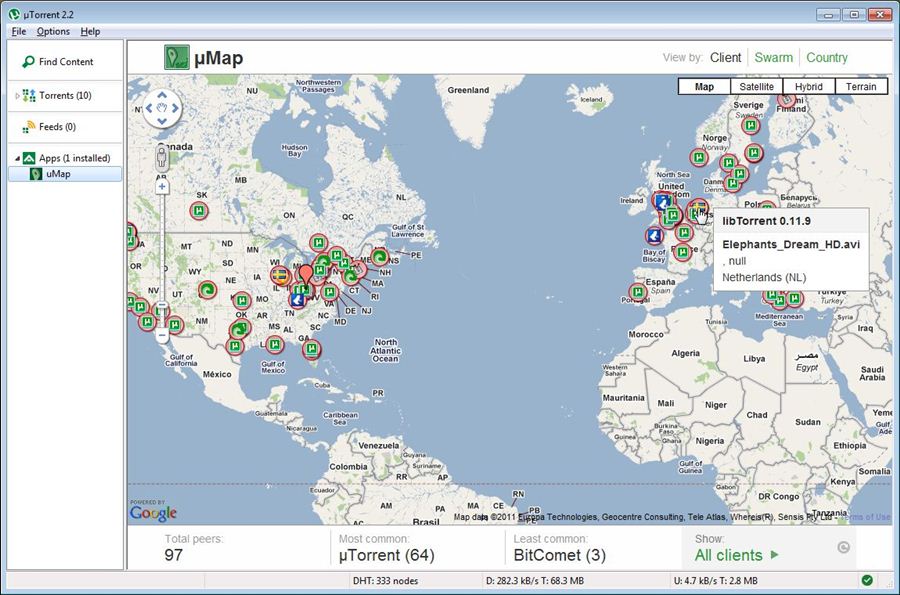Click the download speed D: 282.3 kB/s status
Image resolution: width=900 pixels, height=595 pixels.
[534, 581]
